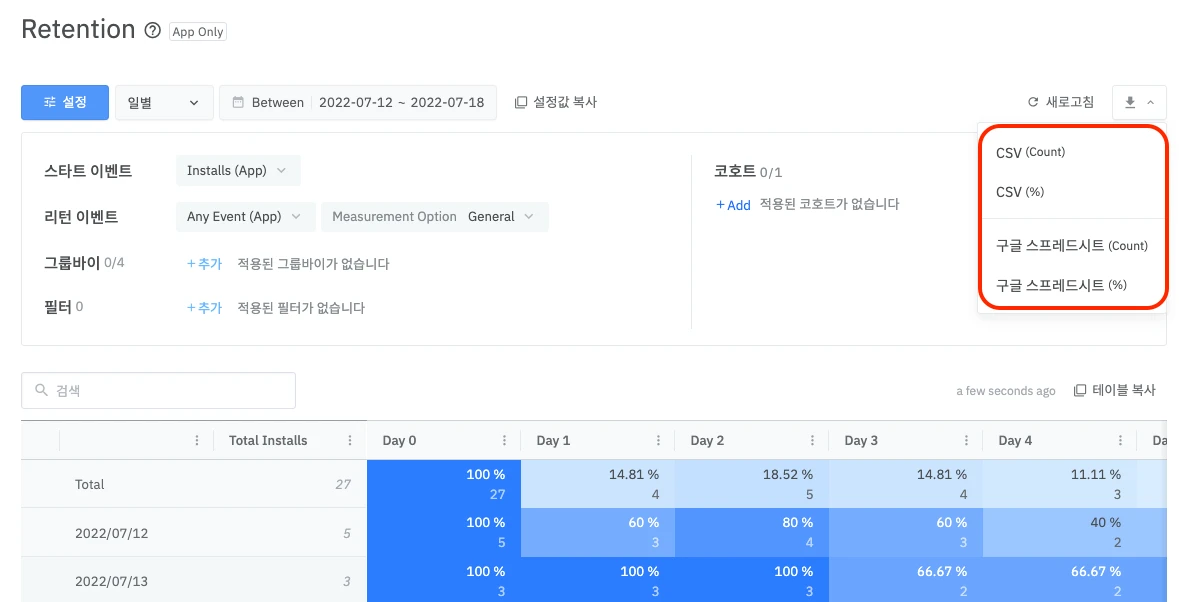Screen dimensions: 1179x602
Task: Open the Total Installs column options kebab
Action: click(350, 440)
